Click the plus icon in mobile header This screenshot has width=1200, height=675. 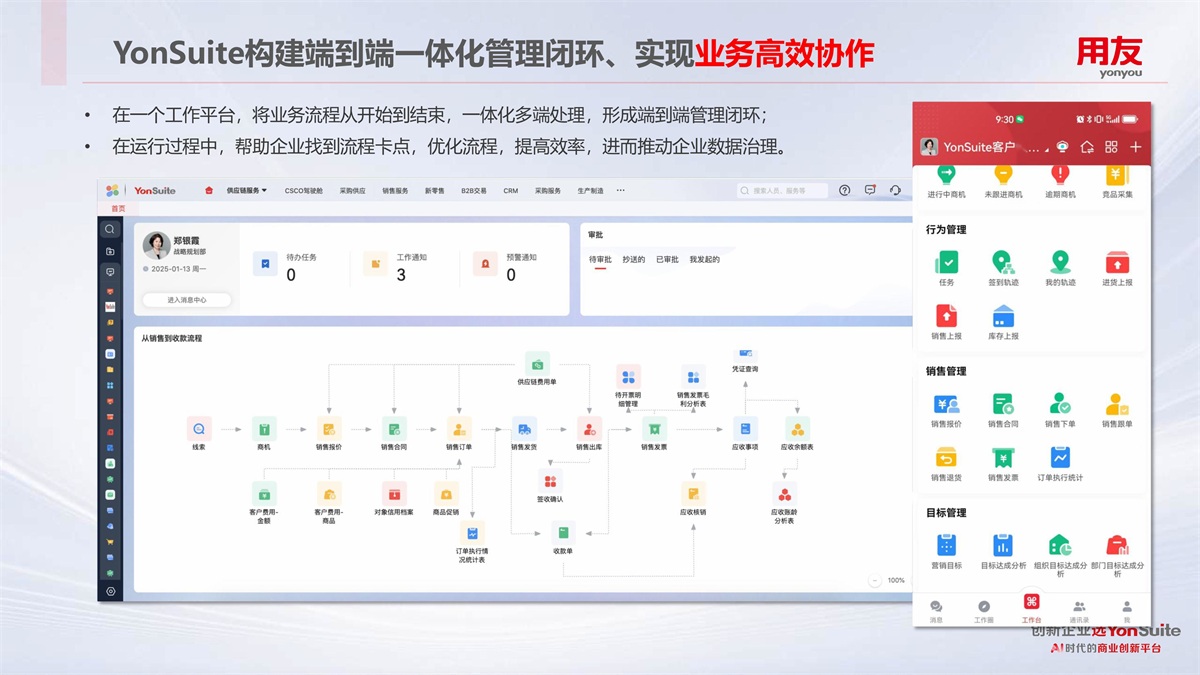coord(1136,147)
